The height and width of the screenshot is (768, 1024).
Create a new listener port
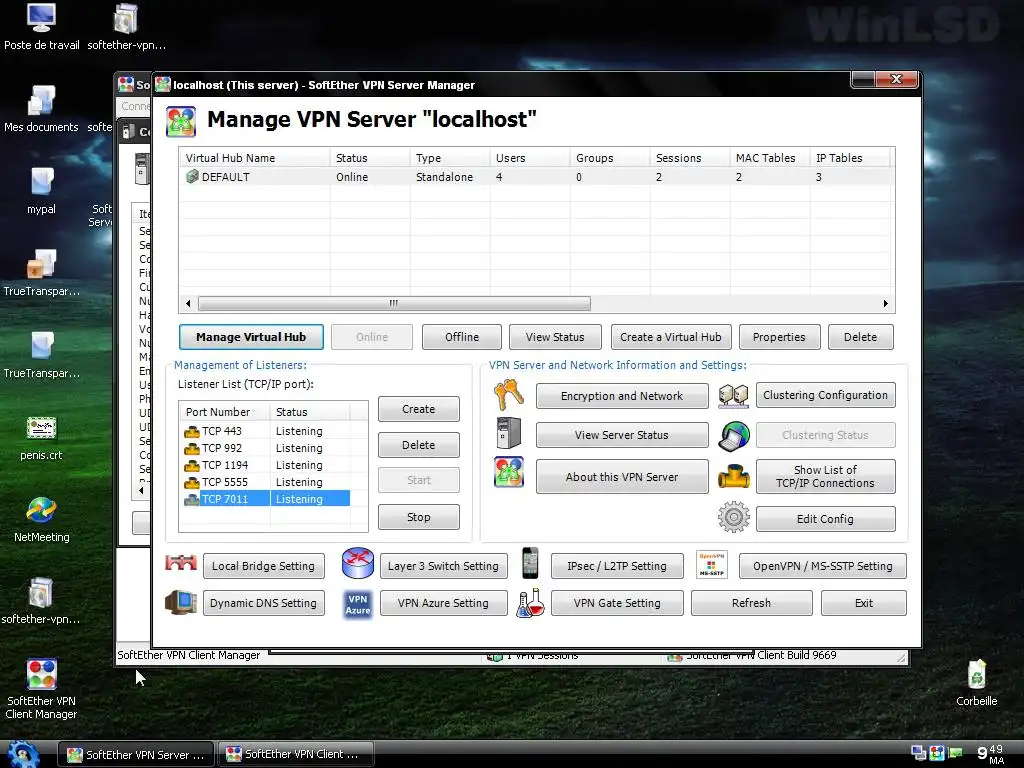[419, 409]
